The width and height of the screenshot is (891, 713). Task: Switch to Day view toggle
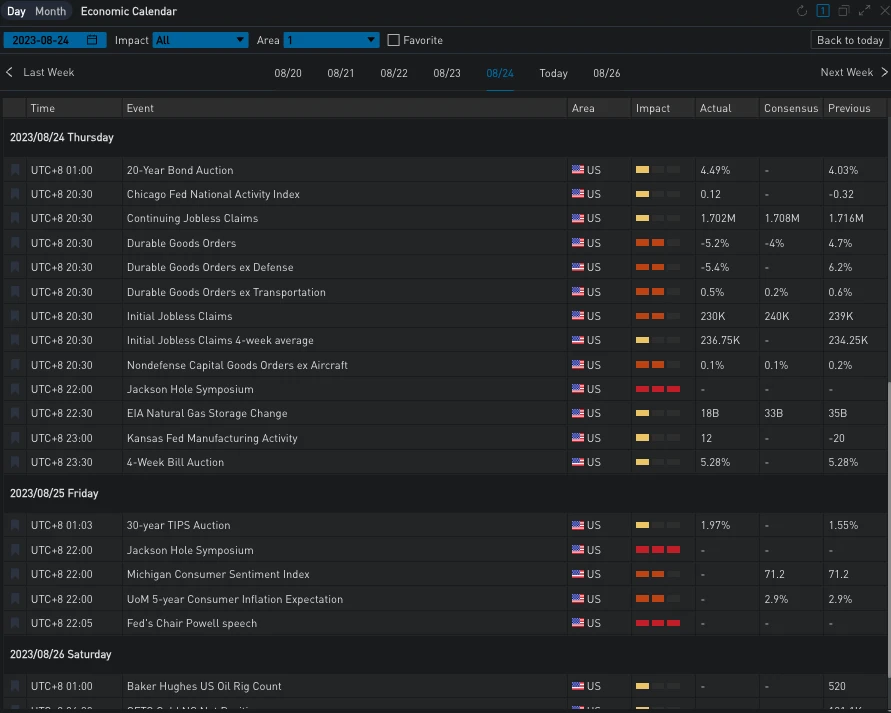click(16, 12)
